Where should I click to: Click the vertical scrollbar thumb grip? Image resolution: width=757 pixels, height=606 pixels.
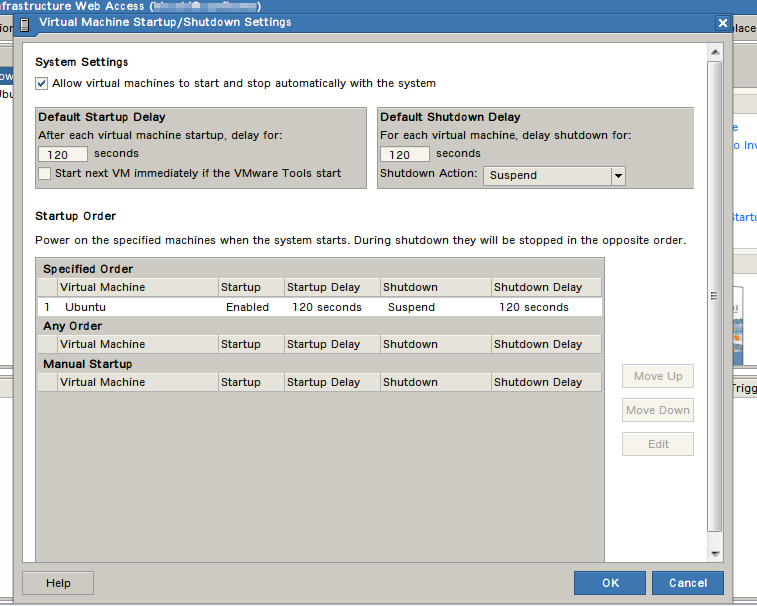point(714,296)
